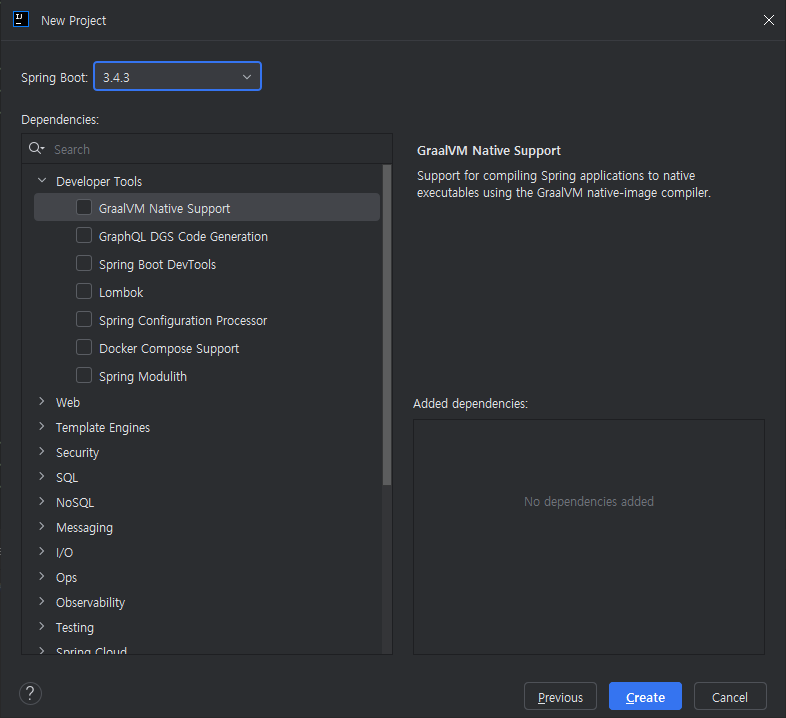The height and width of the screenshot is (718, 786).
Task: Click the dependencies list scrollbar
Action: tap(386, 325)
